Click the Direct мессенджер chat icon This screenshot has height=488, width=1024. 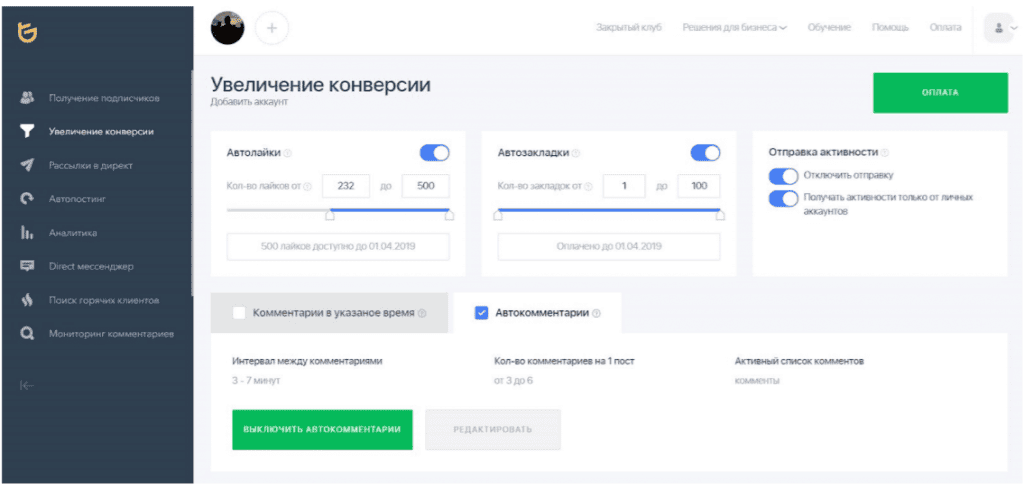point(27,267)
